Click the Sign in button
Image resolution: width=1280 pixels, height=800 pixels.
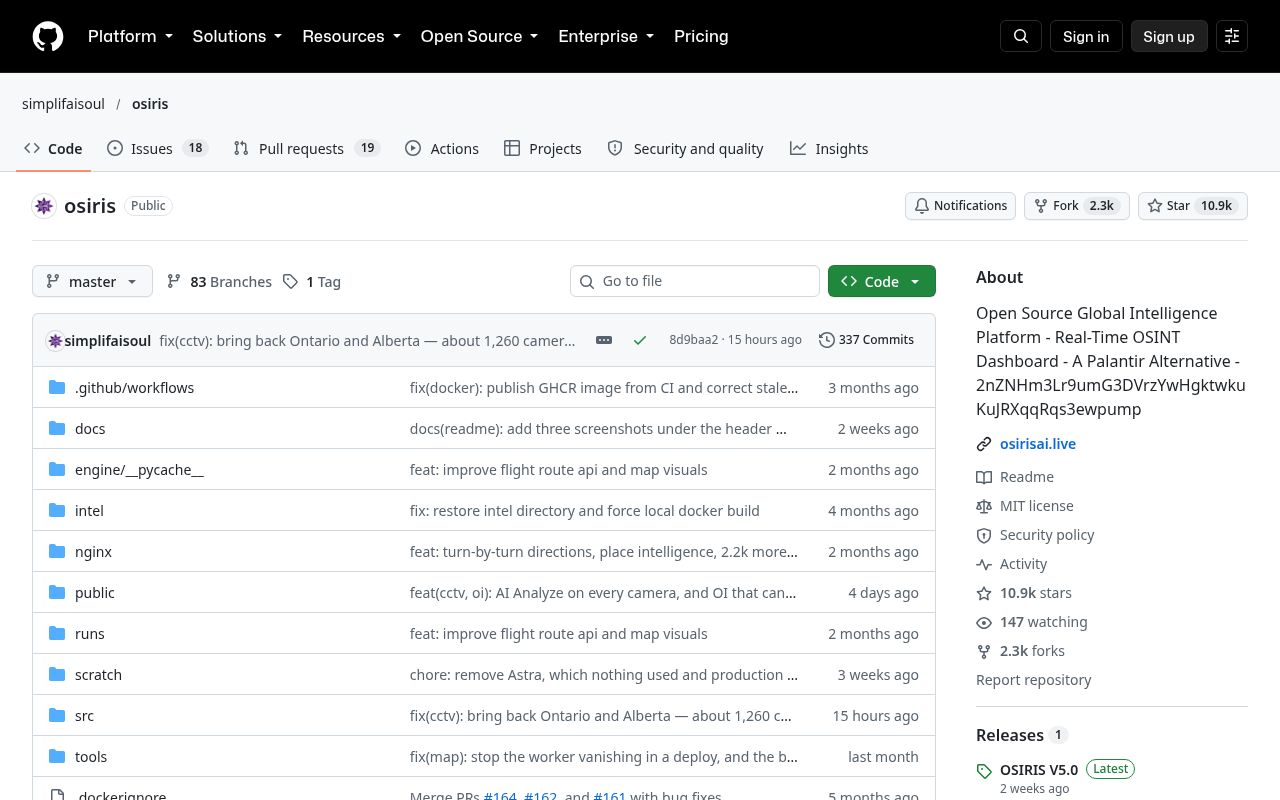[x=1086, y=36]
